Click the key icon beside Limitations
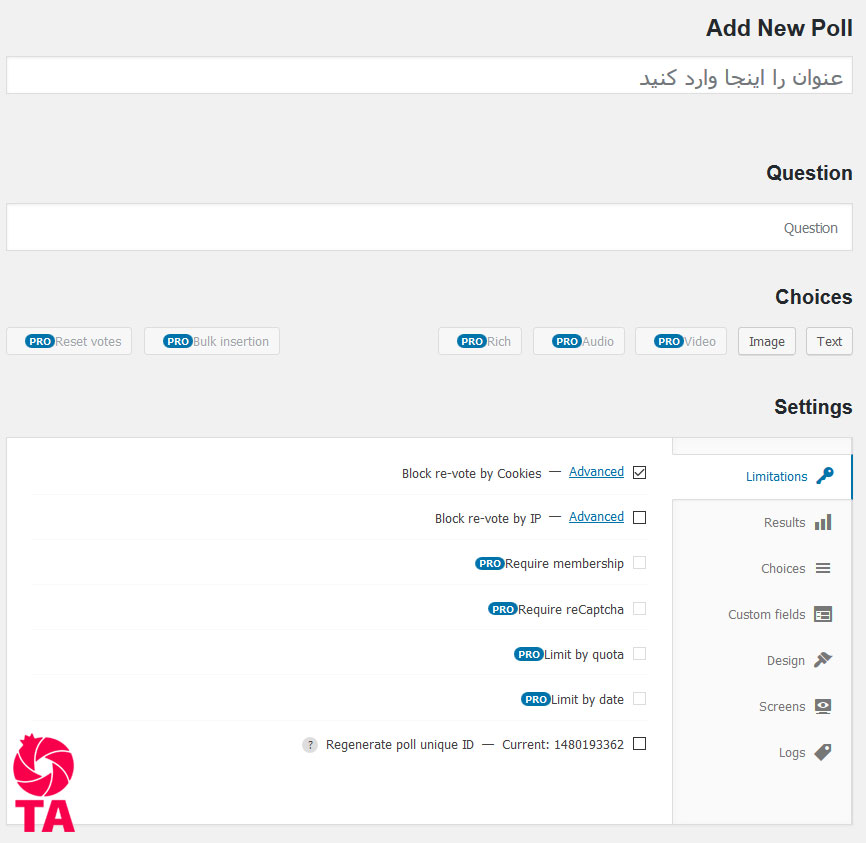The image size is (866, 843). [x=824, y=476]
